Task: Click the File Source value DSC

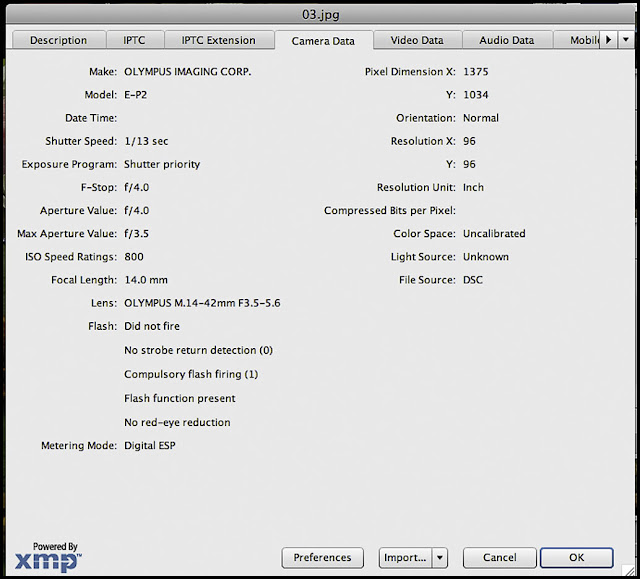Action: click(473, 280)
